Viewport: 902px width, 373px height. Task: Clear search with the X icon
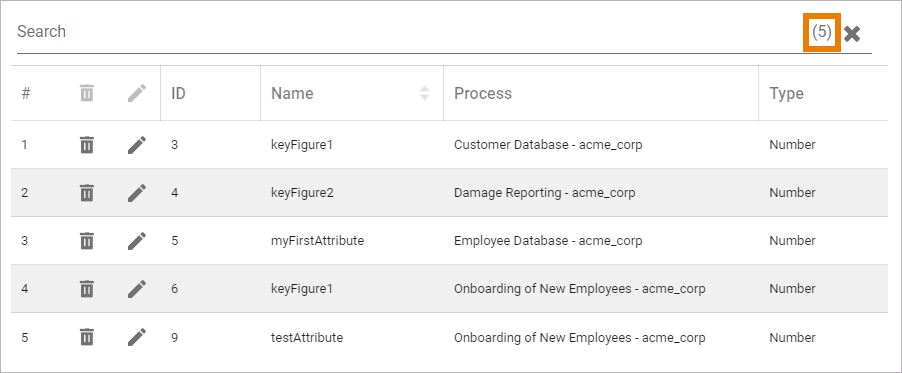(x=852, y=34)
